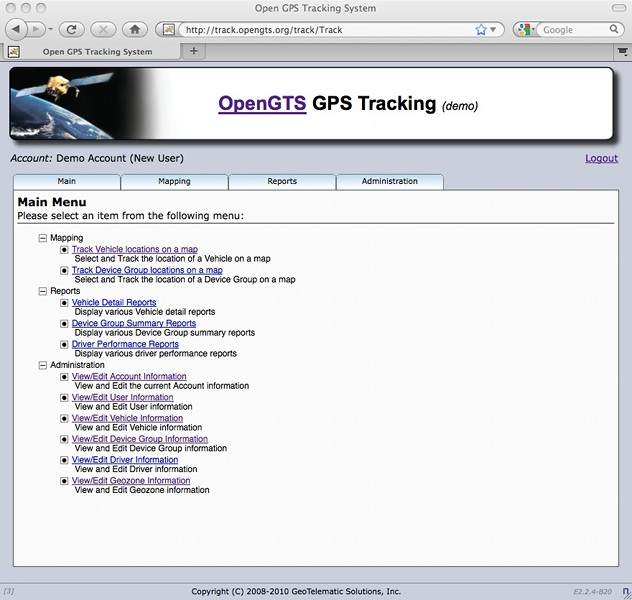Bookmark this page with the star icon
The height and width of the screenshot is (600, 632).
[480, 30]
